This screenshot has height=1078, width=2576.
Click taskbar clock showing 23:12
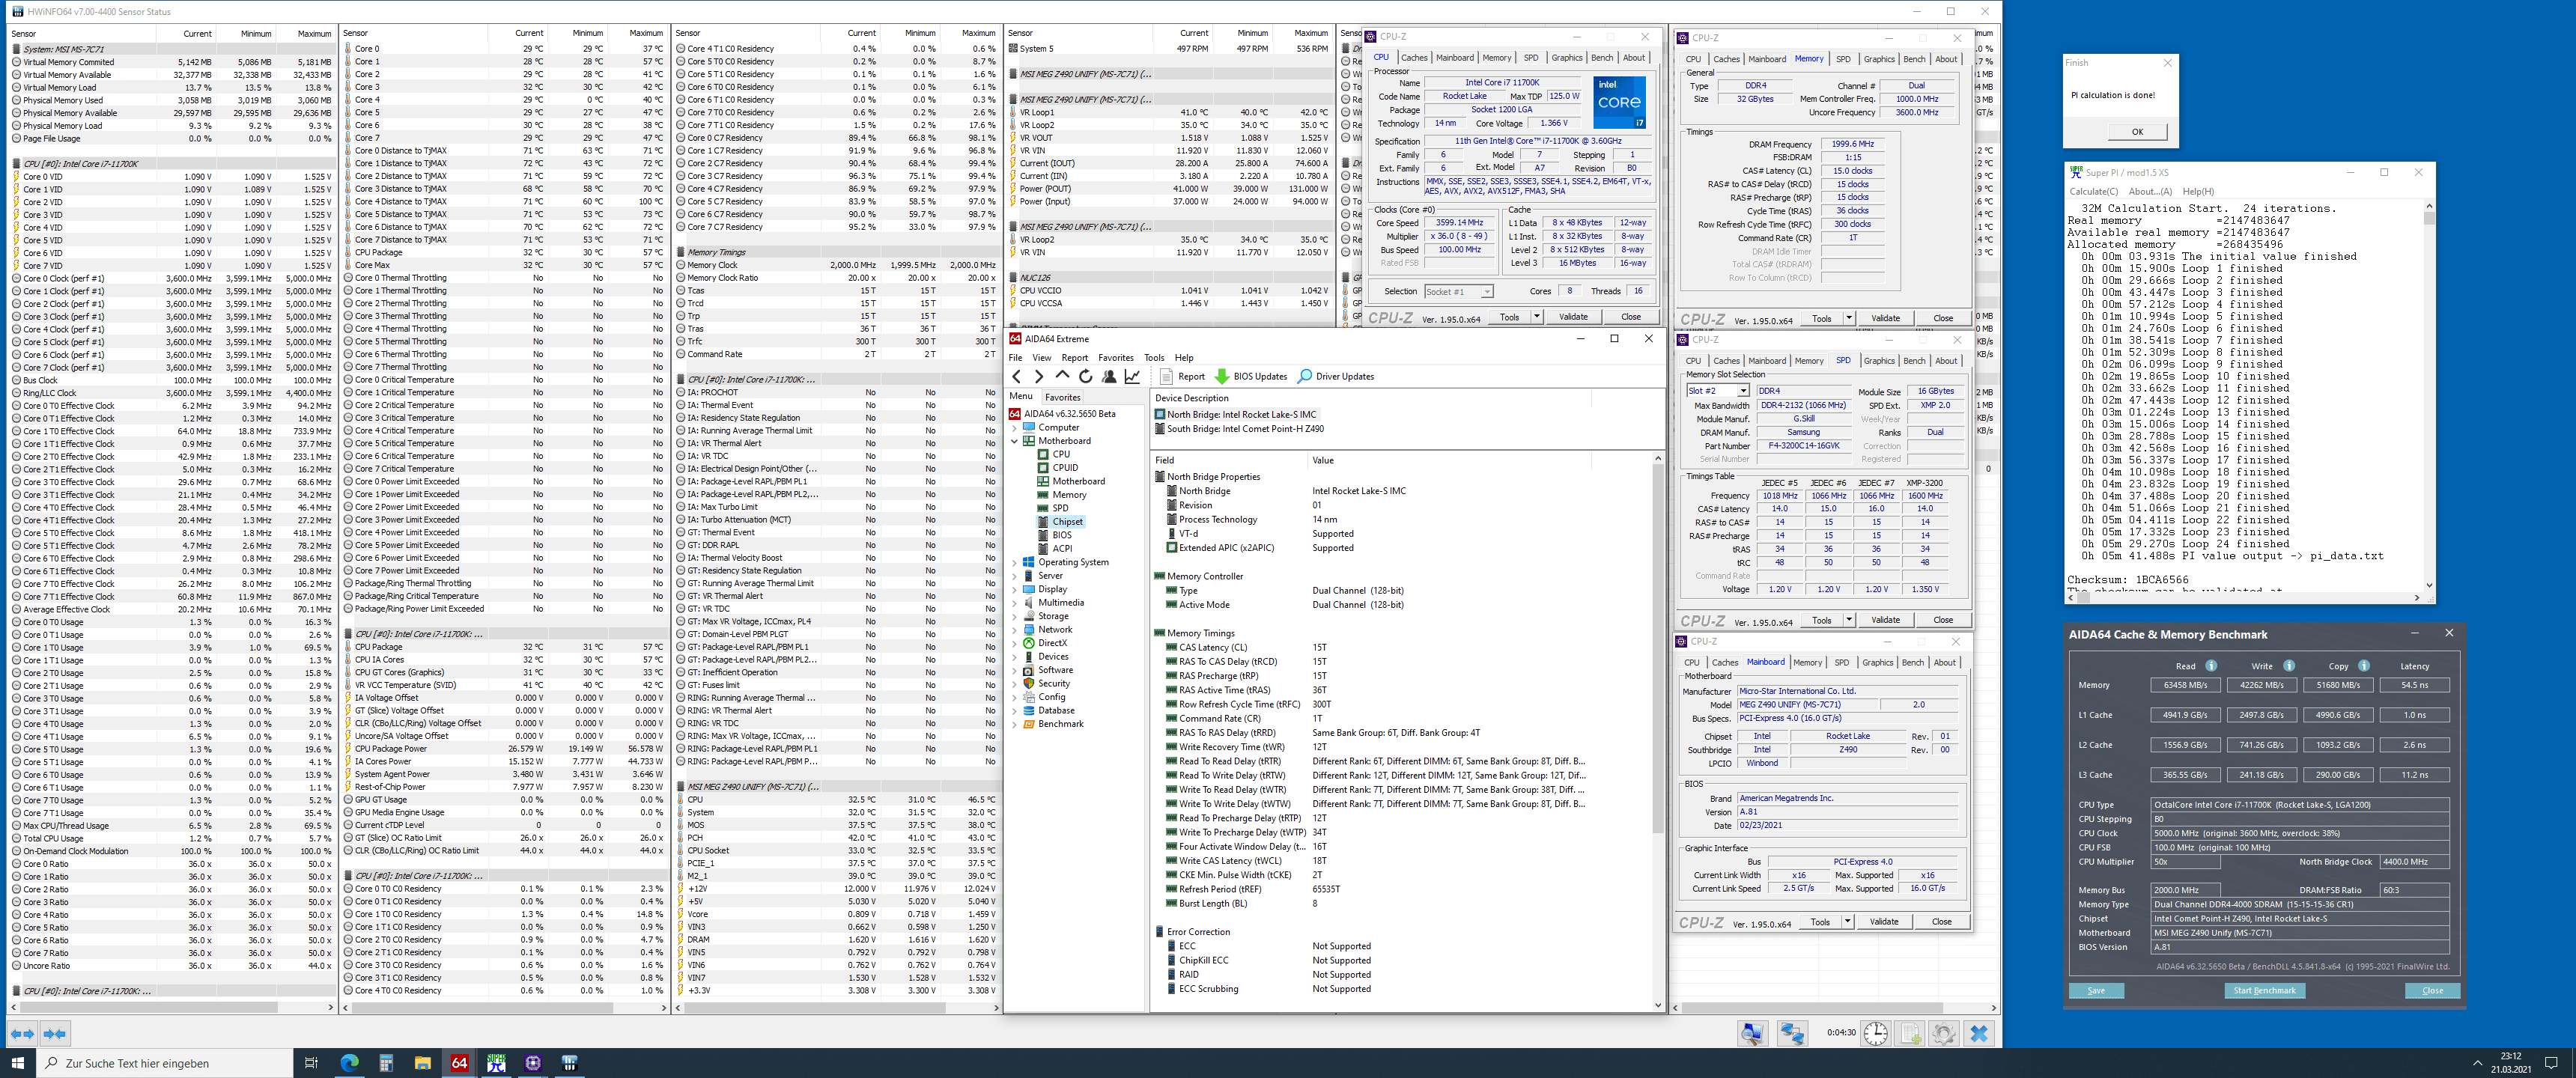(x=2510, y=1063)
